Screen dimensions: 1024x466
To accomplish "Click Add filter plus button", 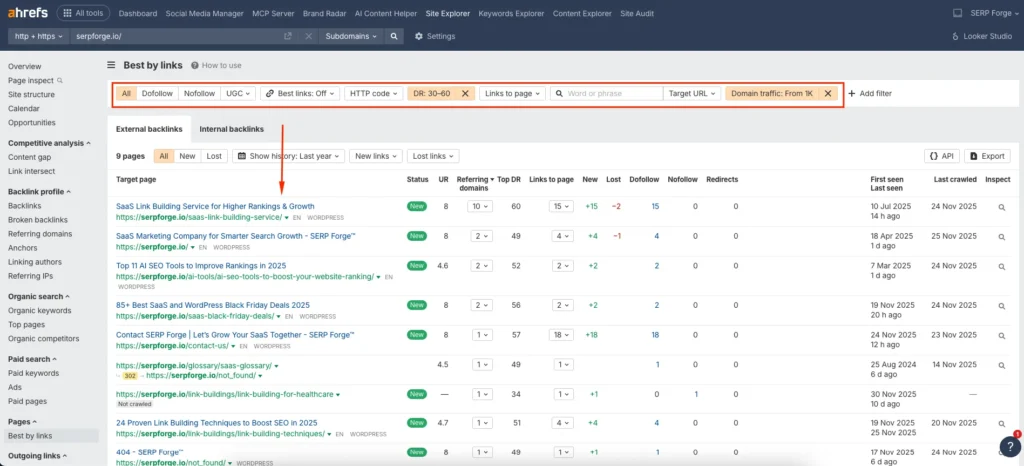I will point(869,93).
